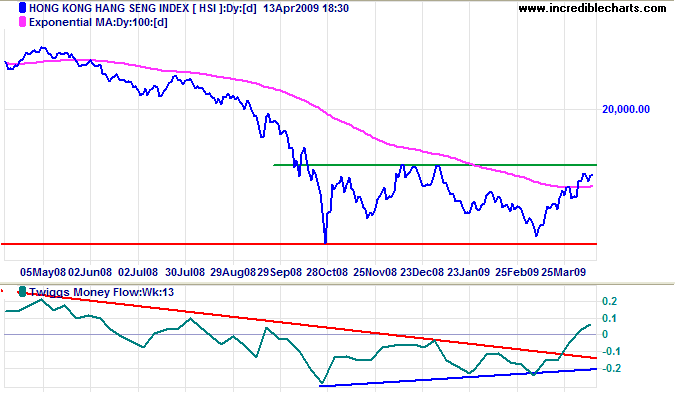Screen dimensions: 675x395
Task: Click the '-0.1' money flow axis value
Action: [x=610, y=352]
